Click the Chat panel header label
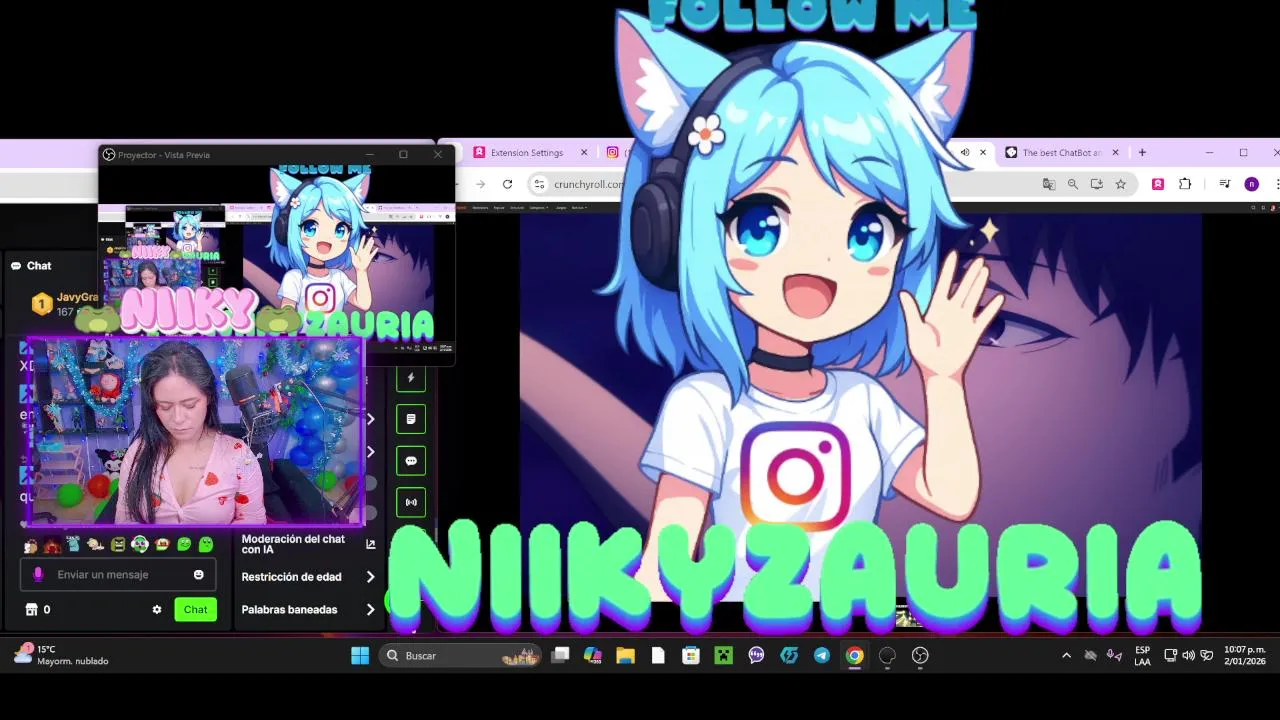The height and width of the screenshot is (720, 1280). pos(39,266)
